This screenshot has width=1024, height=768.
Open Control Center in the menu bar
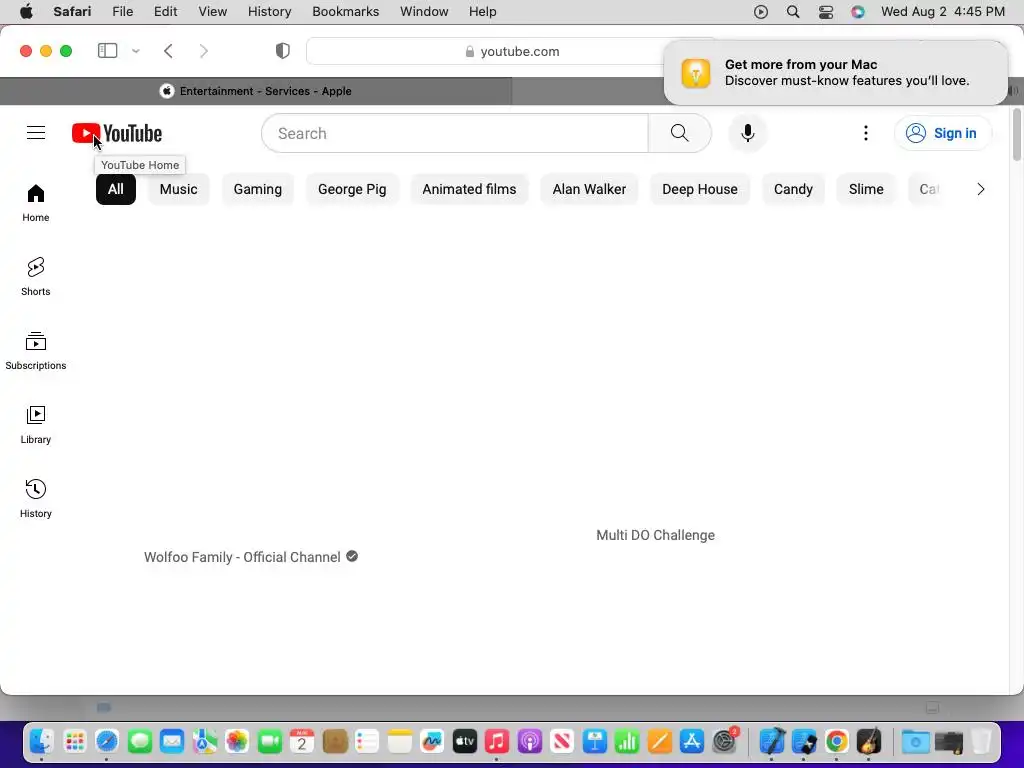(x=825, y=12)
